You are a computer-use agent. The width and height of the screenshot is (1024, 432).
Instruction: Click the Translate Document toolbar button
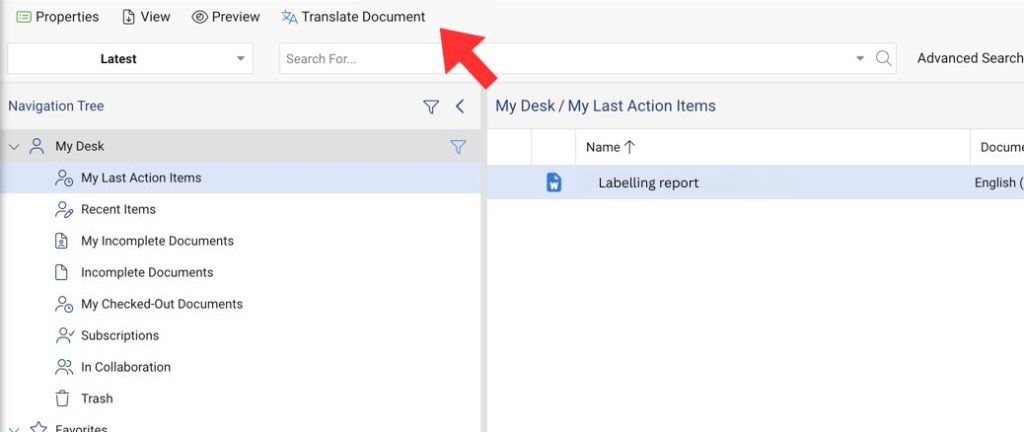[x=353, y=17]
